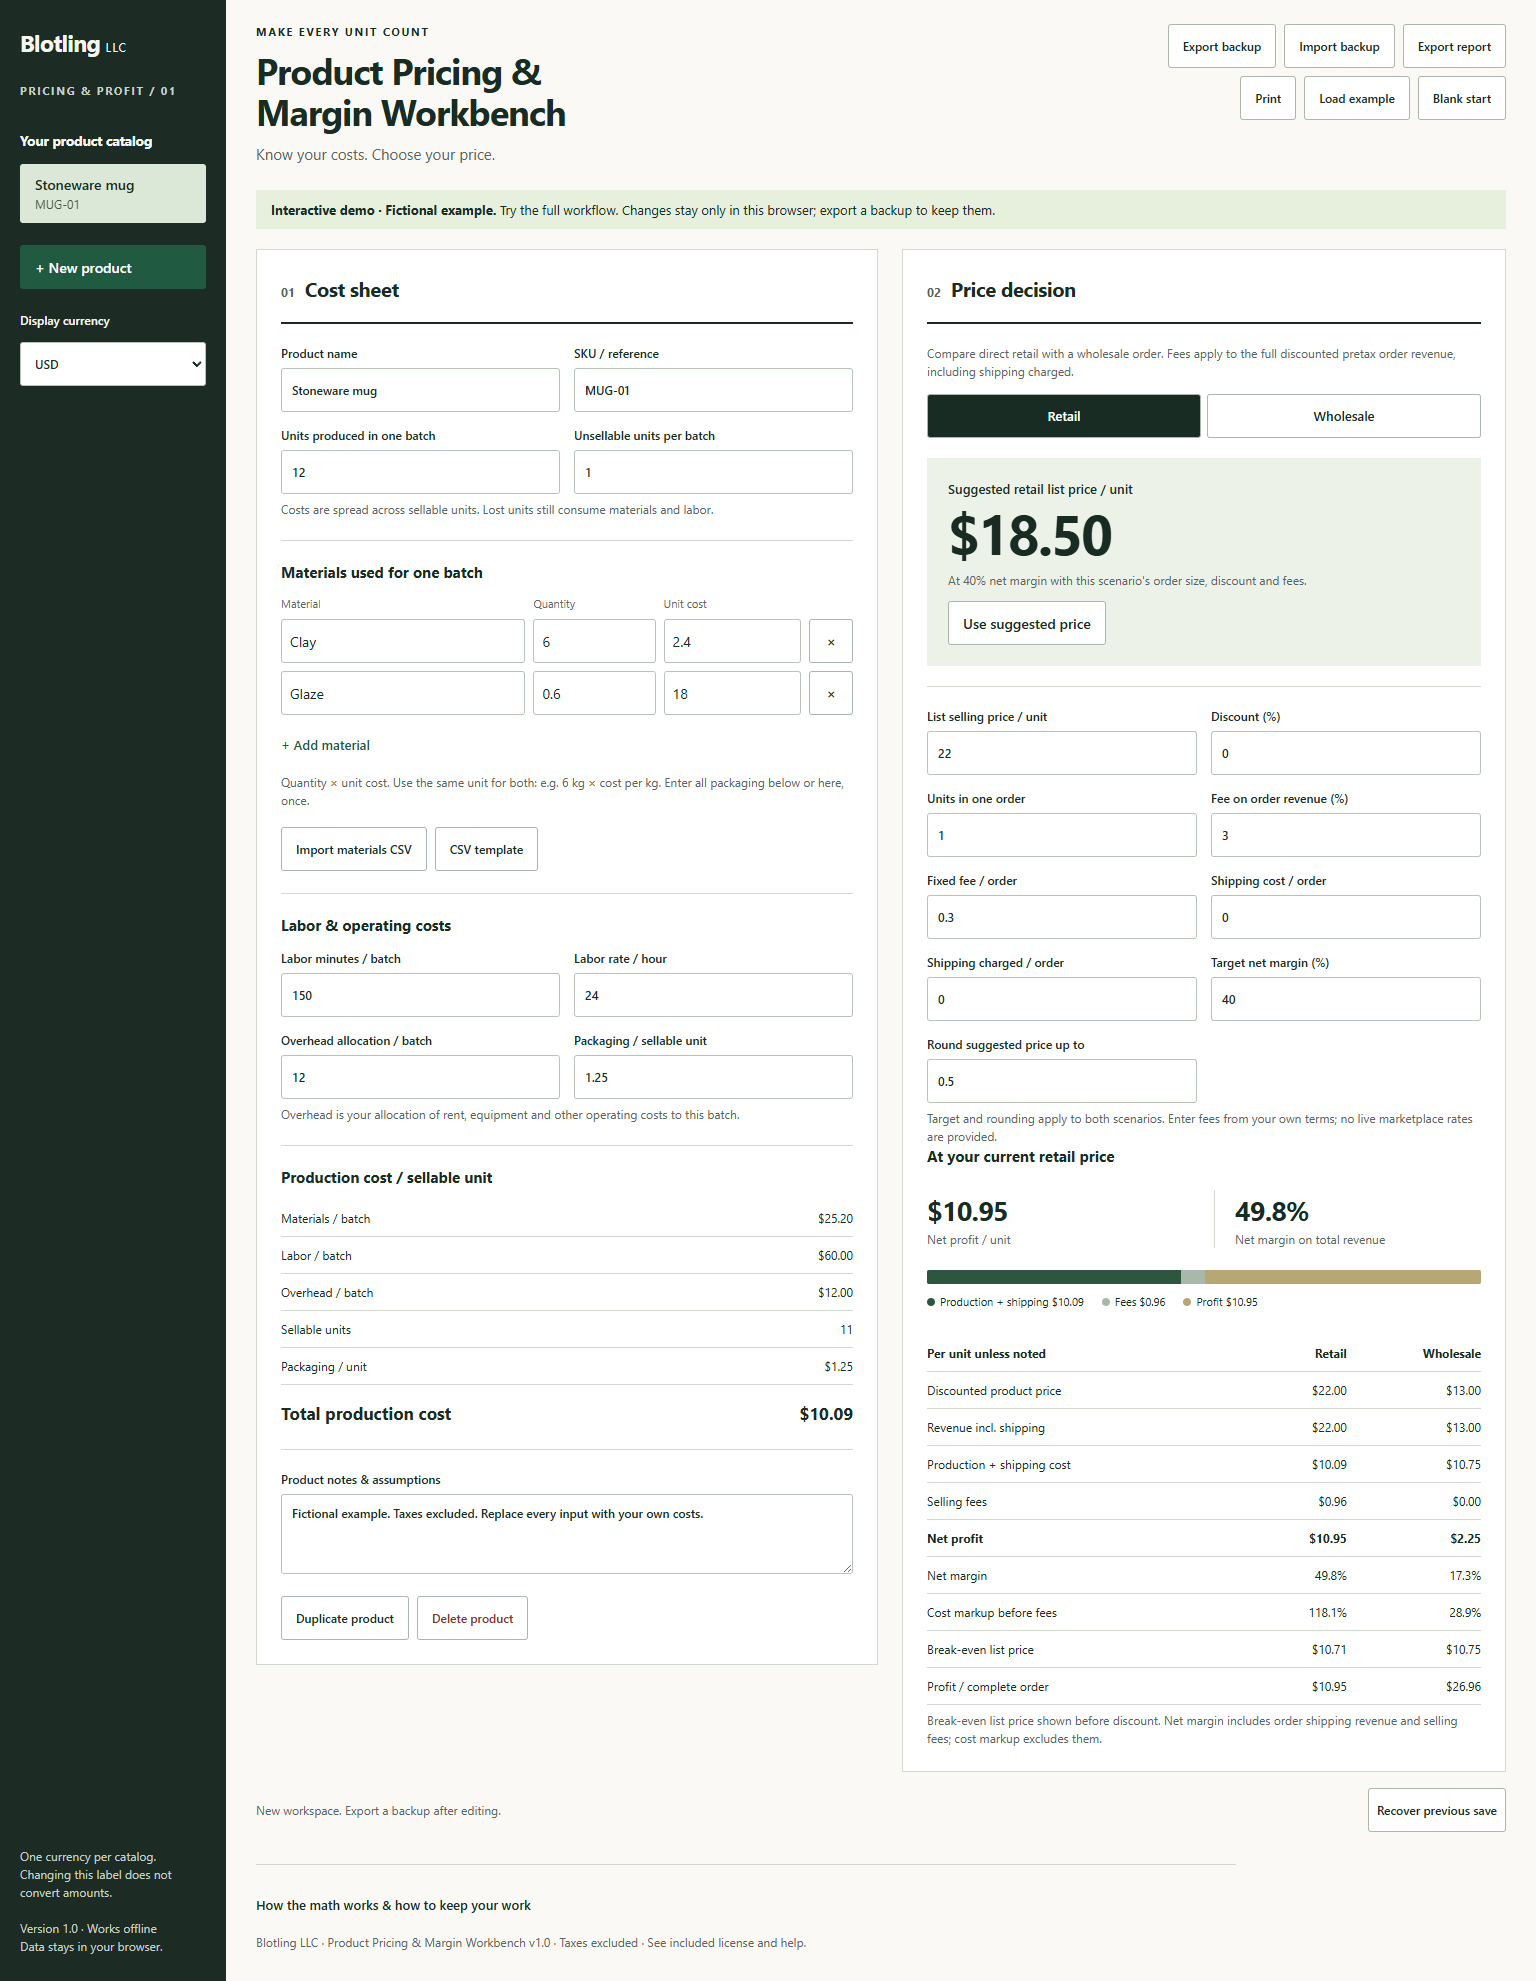This screenshot has width=1536, height=1981.
Task: Edit Round suggested price up to field
Action: pyautogui.click(x=1061, y=1081)
